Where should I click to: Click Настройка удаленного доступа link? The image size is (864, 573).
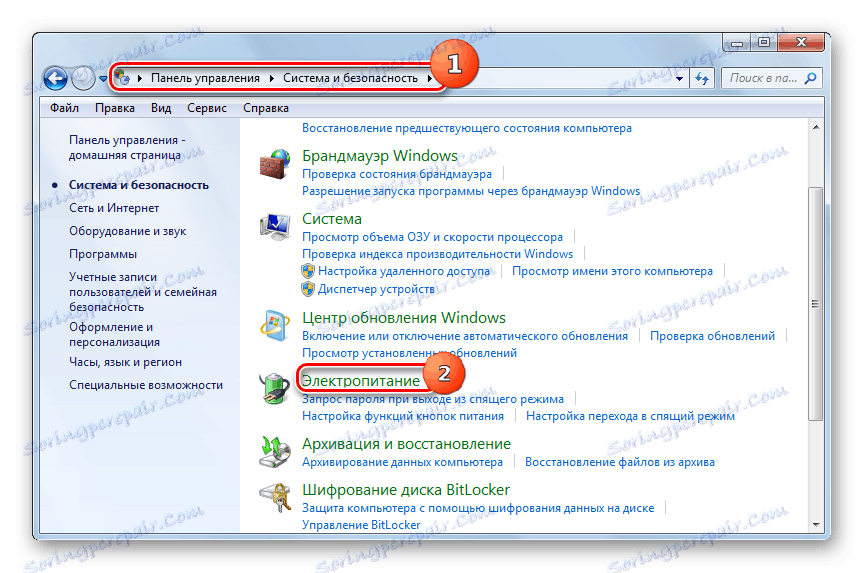pos(404,271)
